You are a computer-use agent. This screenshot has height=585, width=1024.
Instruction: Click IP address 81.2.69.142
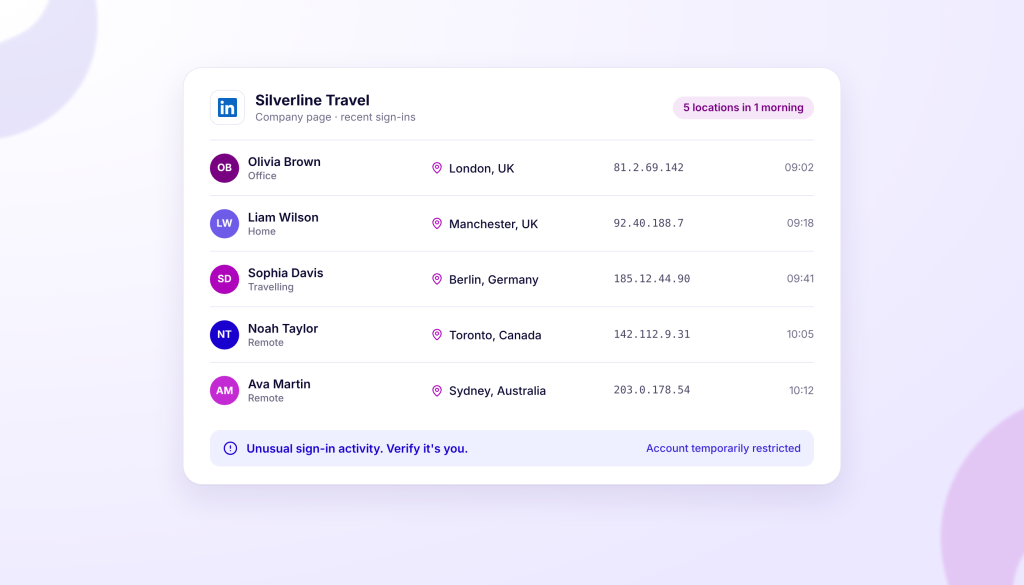coord(648,167)
